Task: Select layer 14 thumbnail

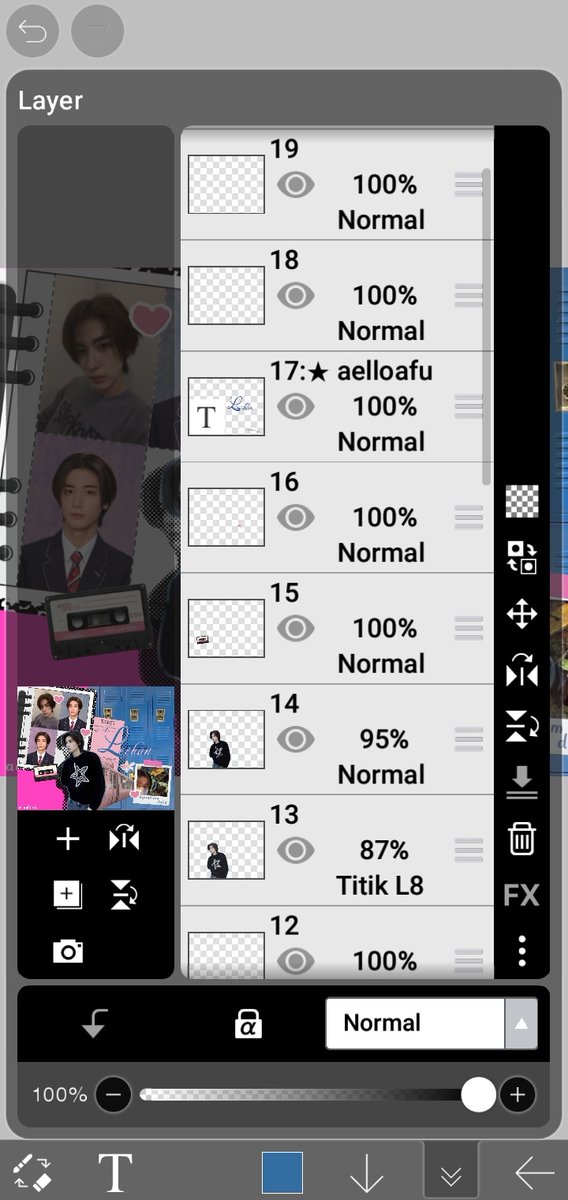Action: (x=226, y=739)
